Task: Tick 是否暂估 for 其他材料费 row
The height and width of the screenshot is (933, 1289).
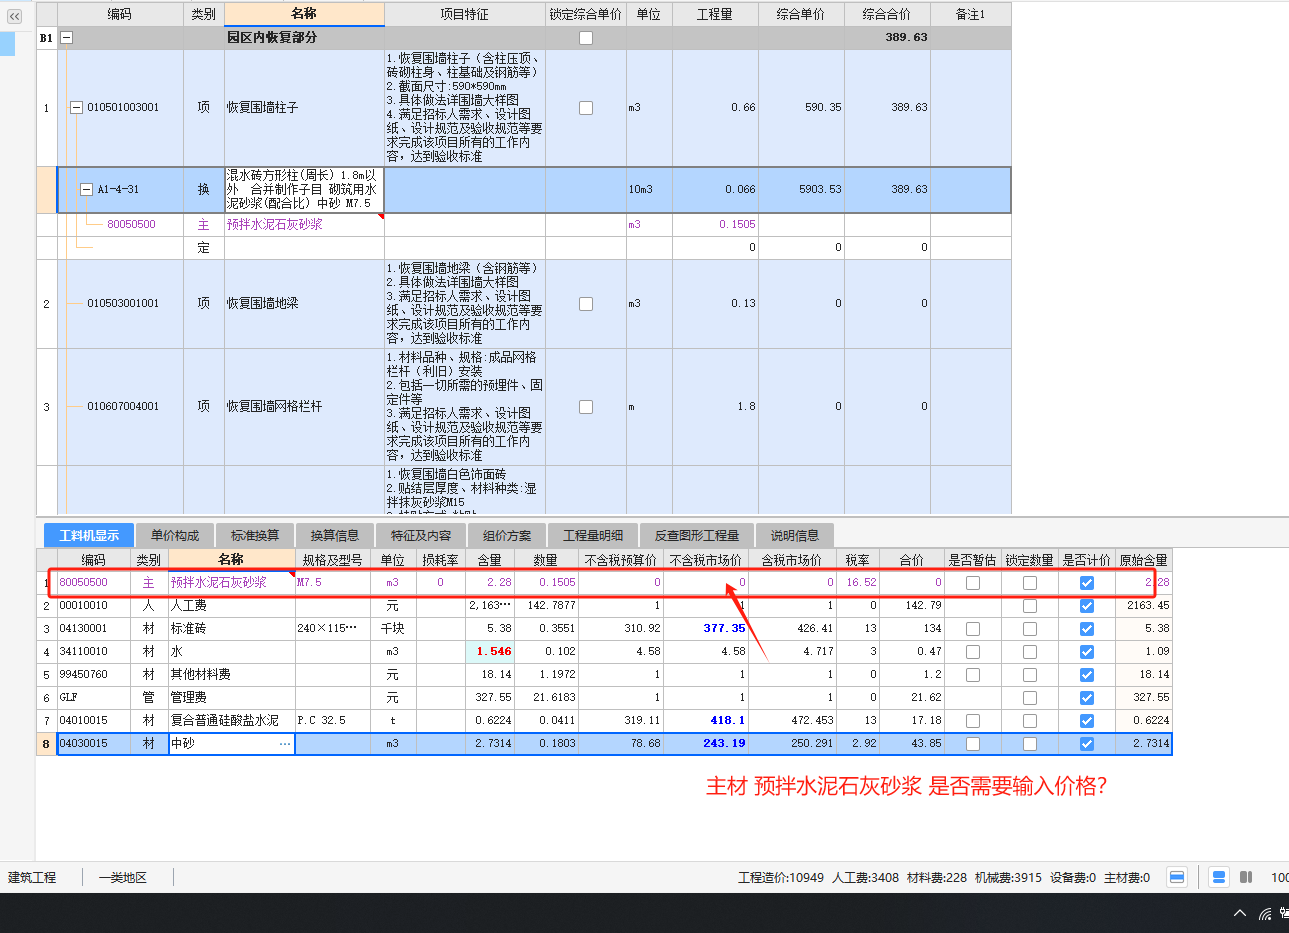Action: pos(973,675)
